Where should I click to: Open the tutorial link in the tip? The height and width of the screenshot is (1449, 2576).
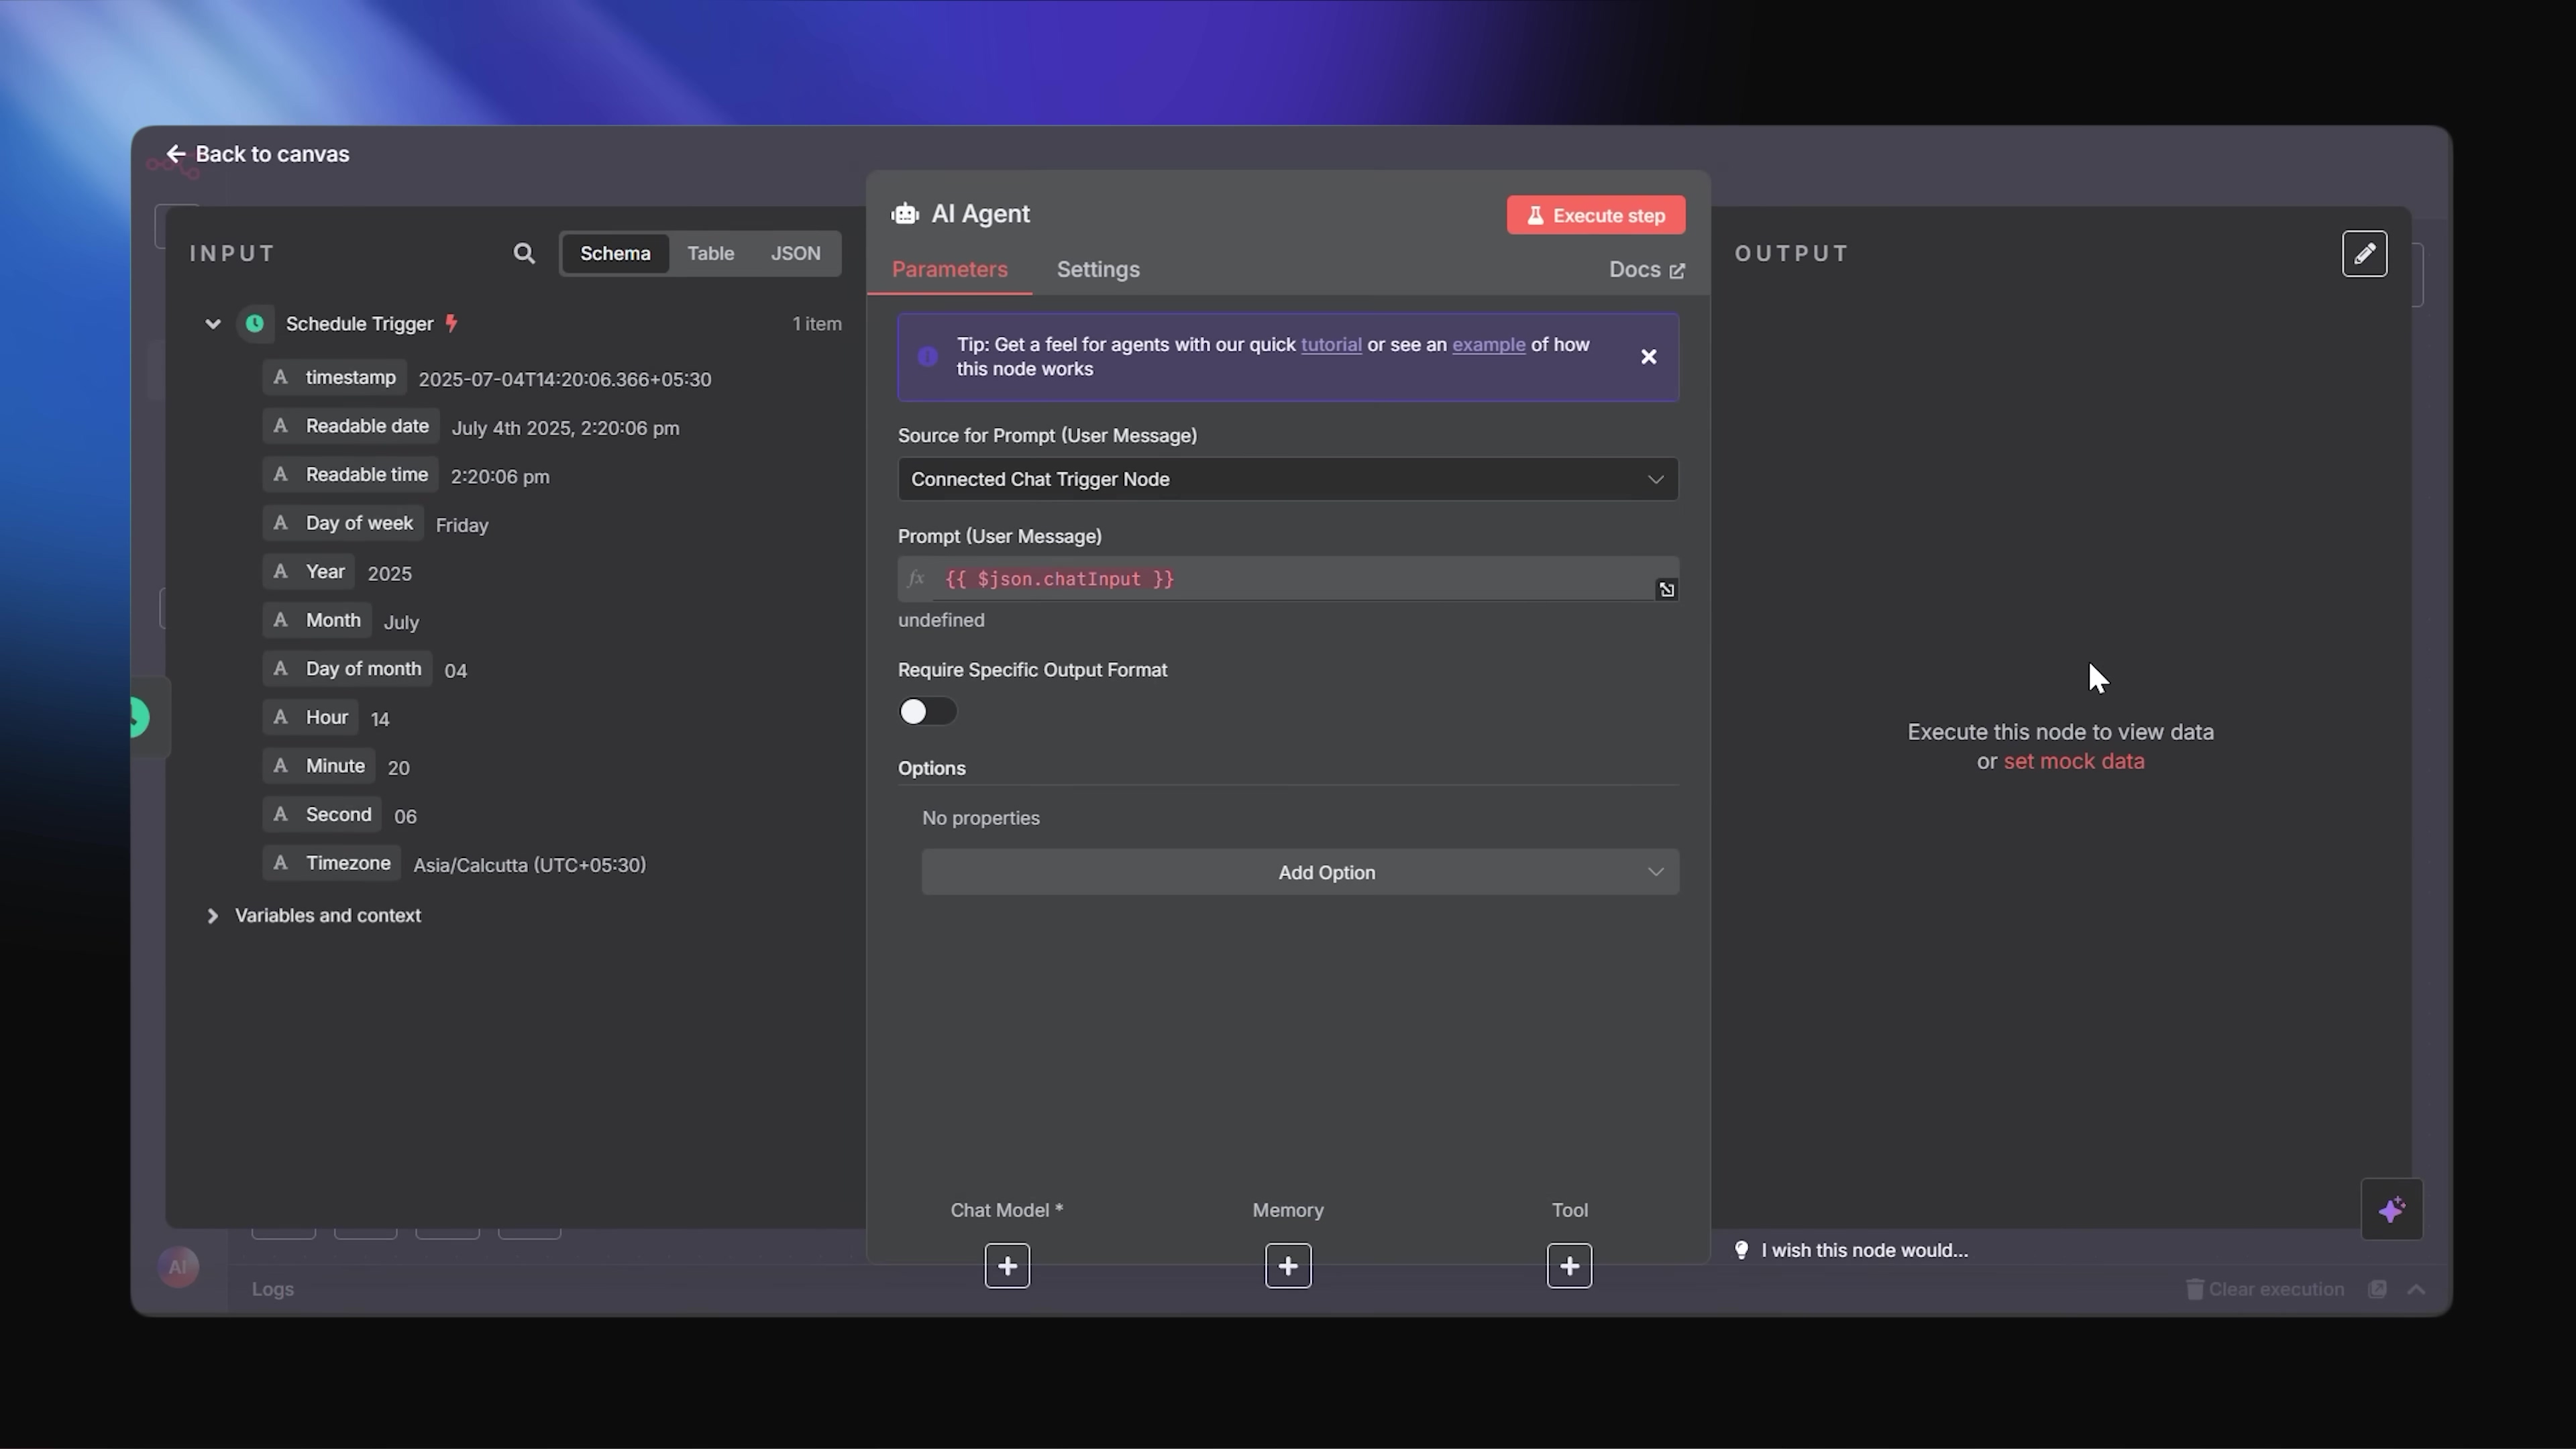1331,345
